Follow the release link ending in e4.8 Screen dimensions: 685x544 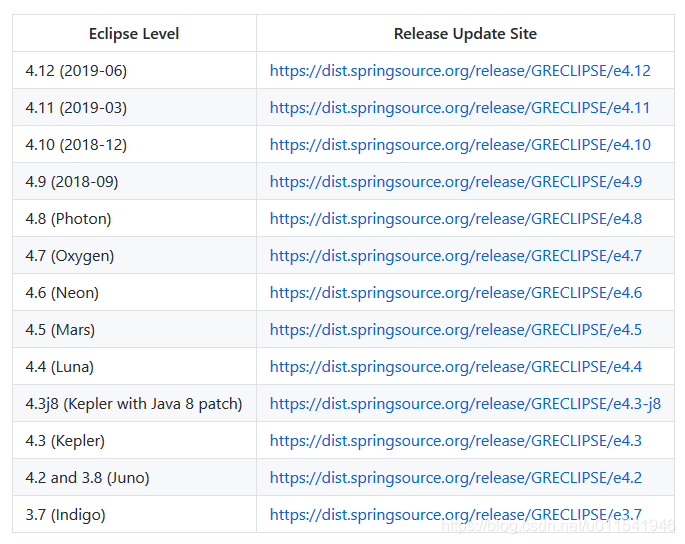tap(456, 218)
